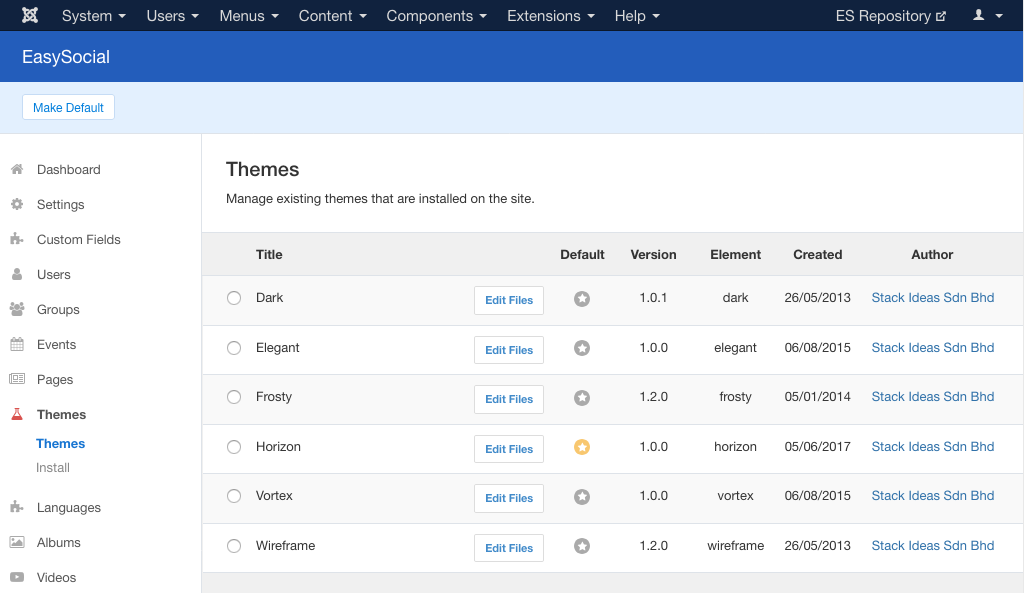Click the user account icon in top bar
Screen dimensions: 1024x593
[978, 15]
